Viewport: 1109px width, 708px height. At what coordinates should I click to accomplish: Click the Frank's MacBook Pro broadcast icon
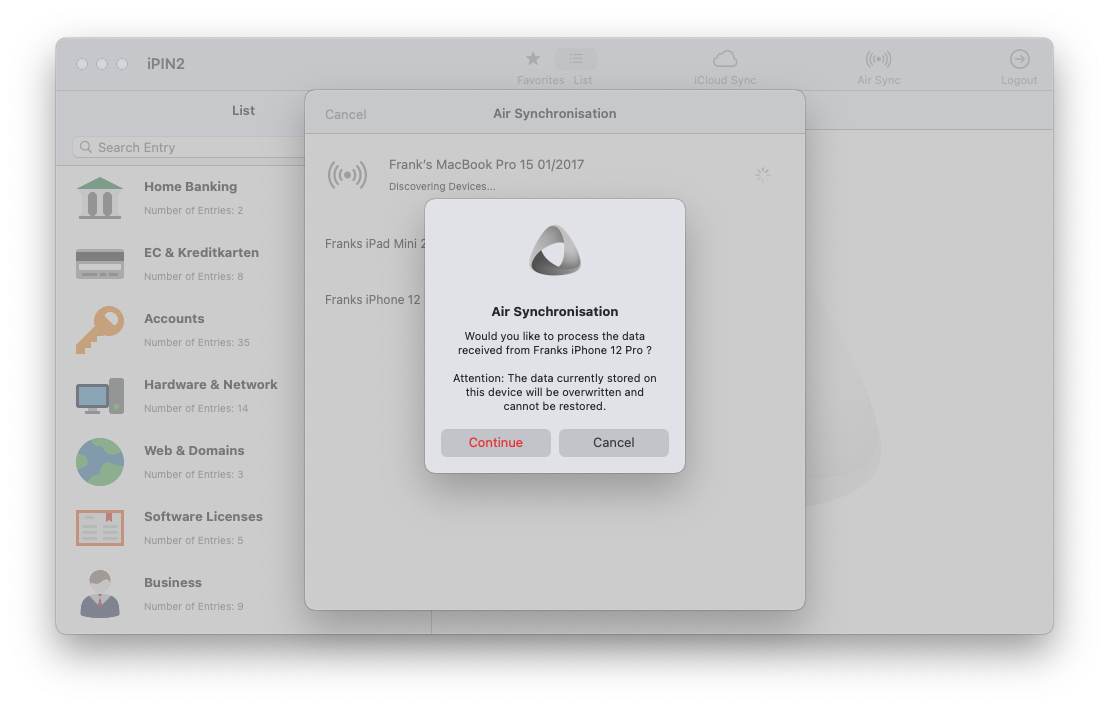pyautogui.click(x=347, y=175)
